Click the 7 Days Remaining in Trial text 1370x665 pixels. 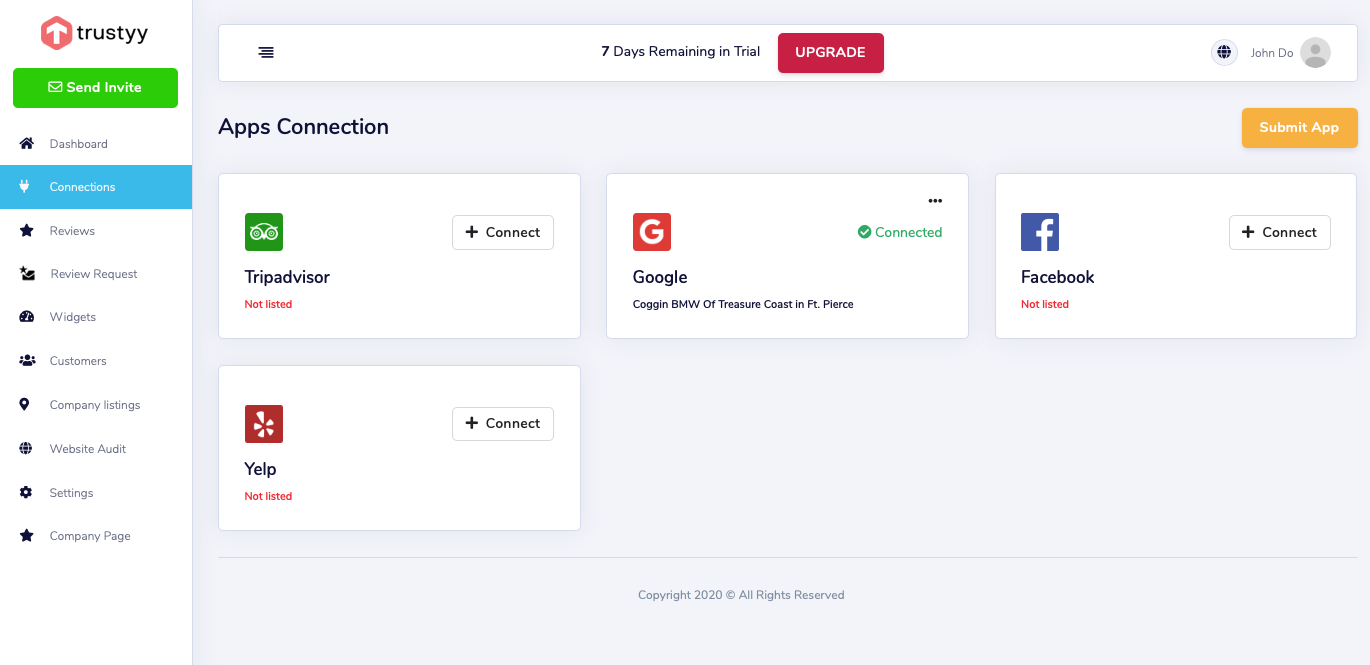[x=681, y=52]
